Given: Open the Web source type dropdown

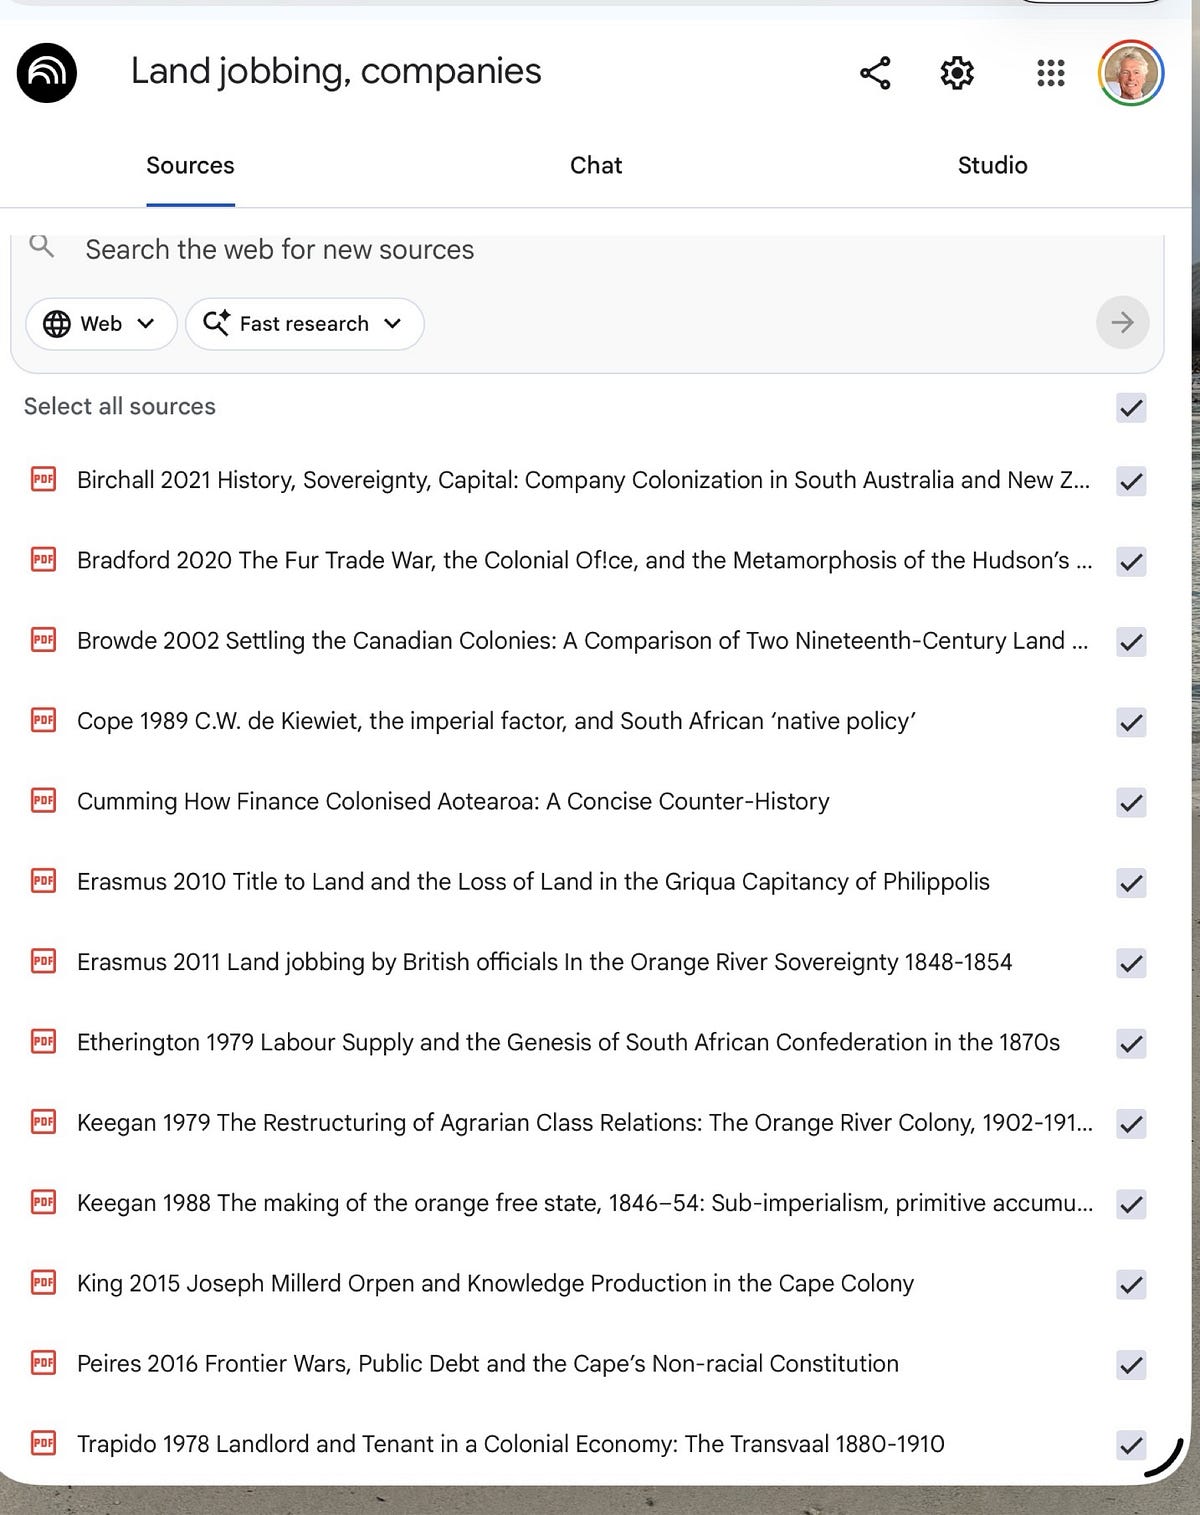Looking at the screenshot, I should click(x=101, y=323).
